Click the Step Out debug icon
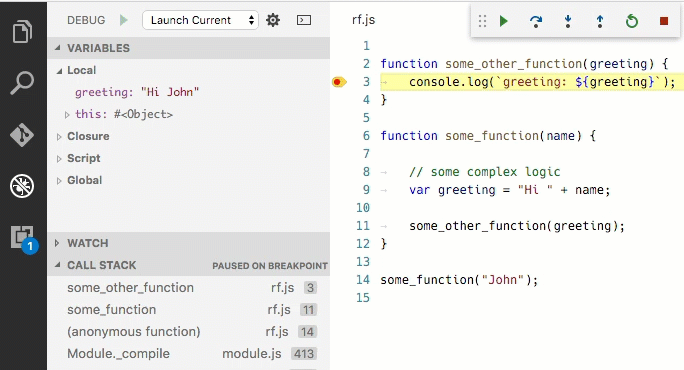 coord(600,21)
